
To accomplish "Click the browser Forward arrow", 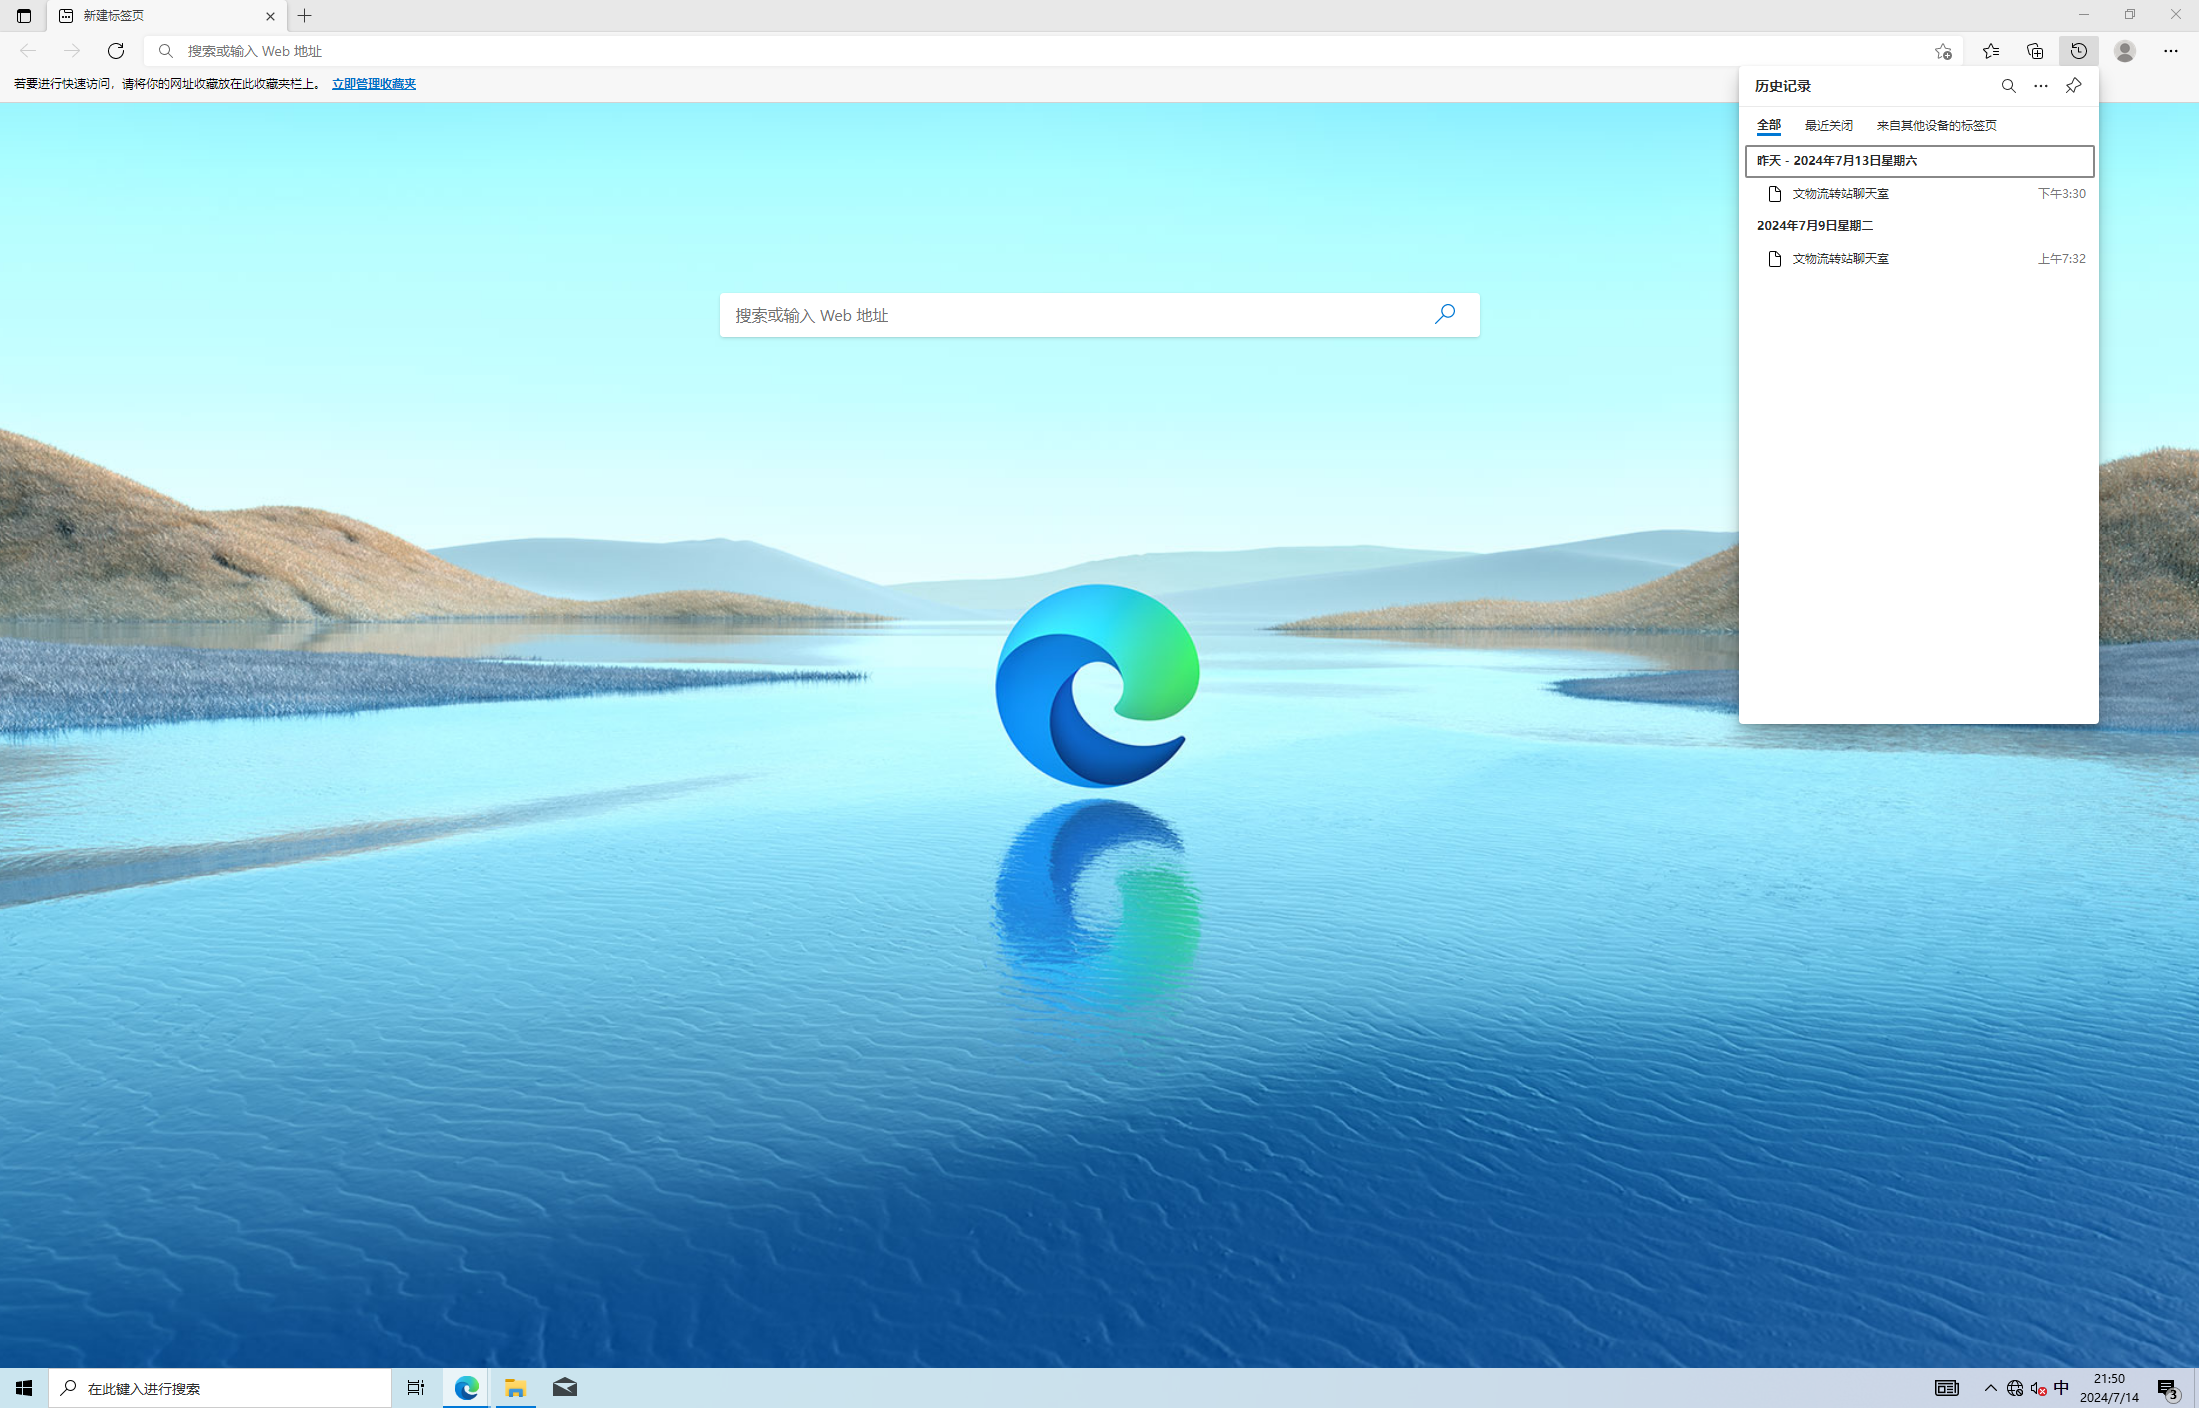I will coord(72,51).
